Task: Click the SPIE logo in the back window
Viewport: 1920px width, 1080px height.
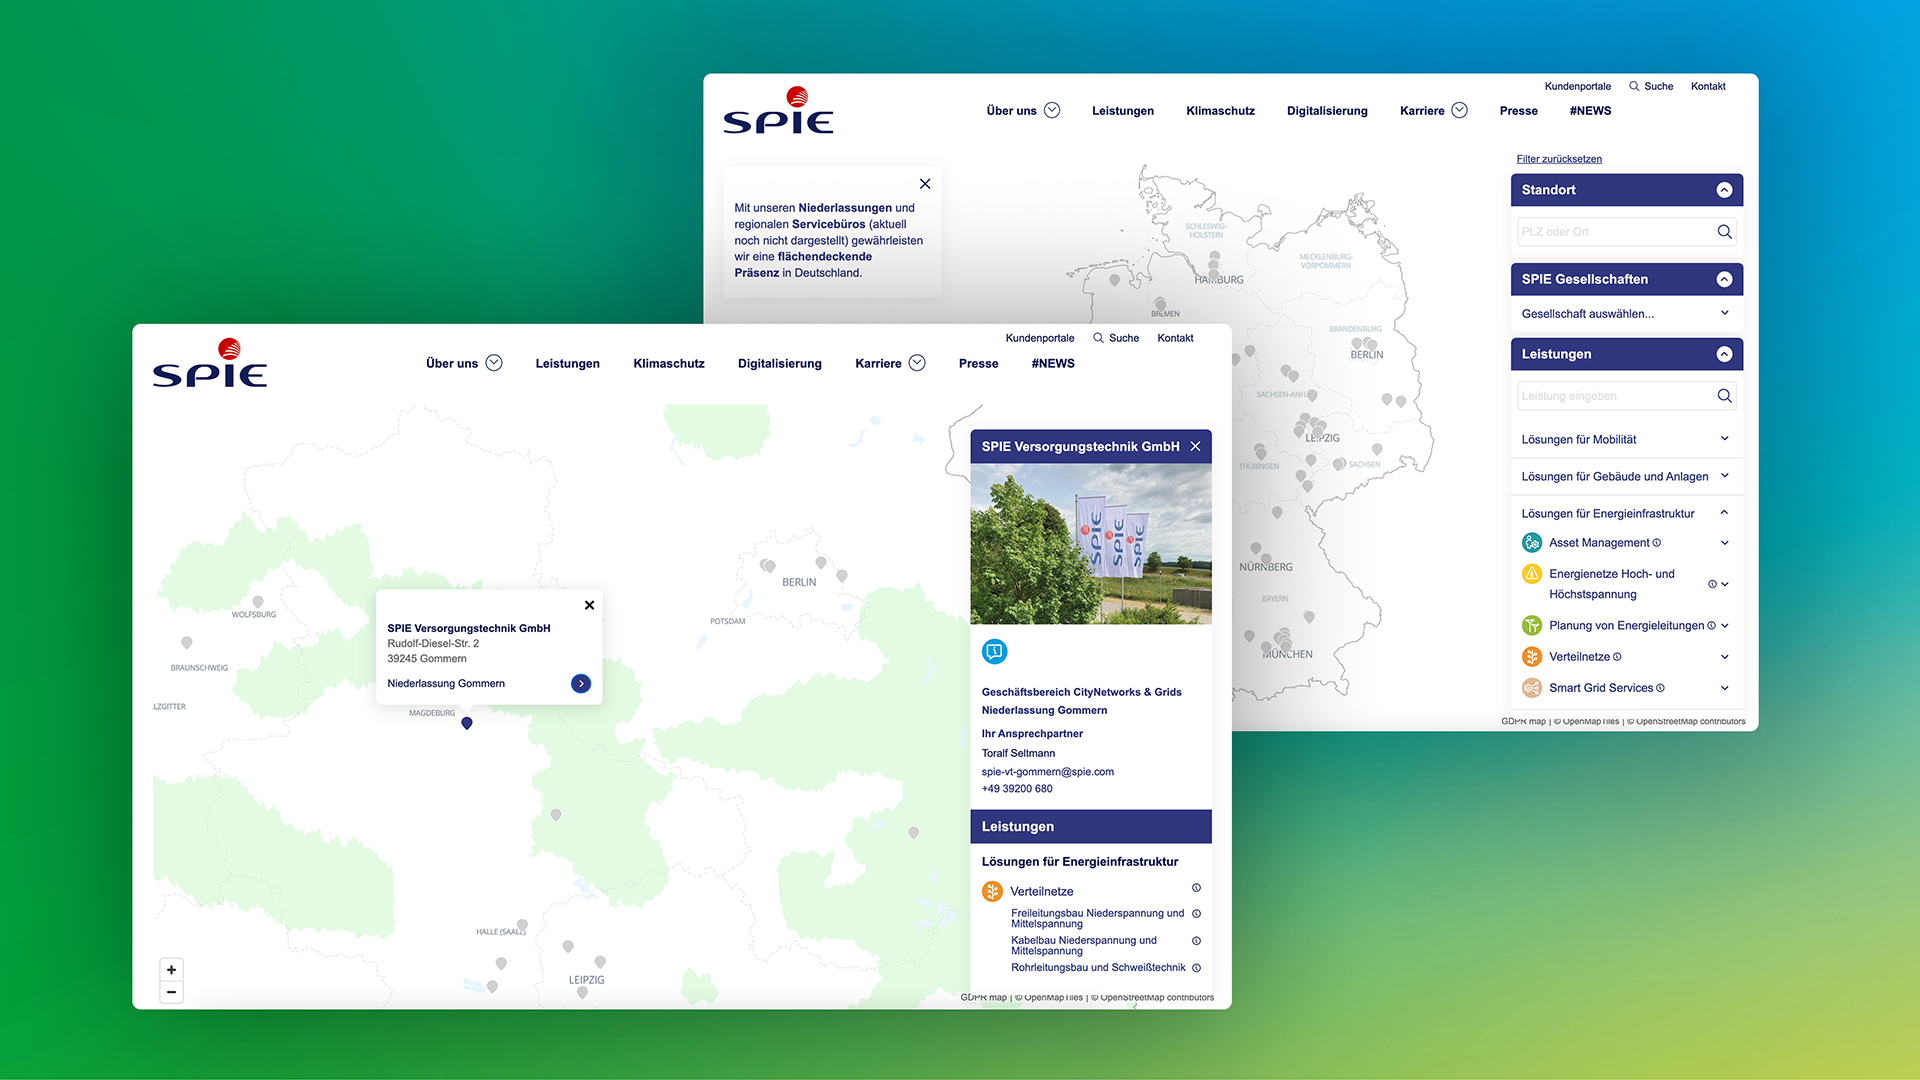Action: point(778,111)
